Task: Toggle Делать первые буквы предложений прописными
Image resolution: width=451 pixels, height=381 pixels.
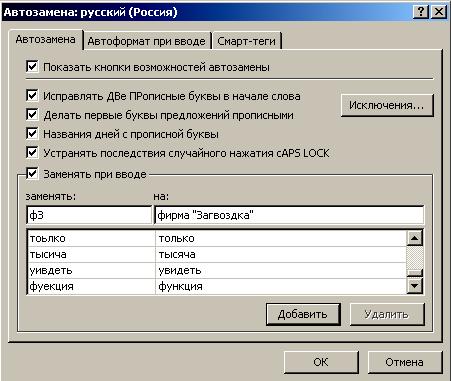Action: [x=32, y=114]
